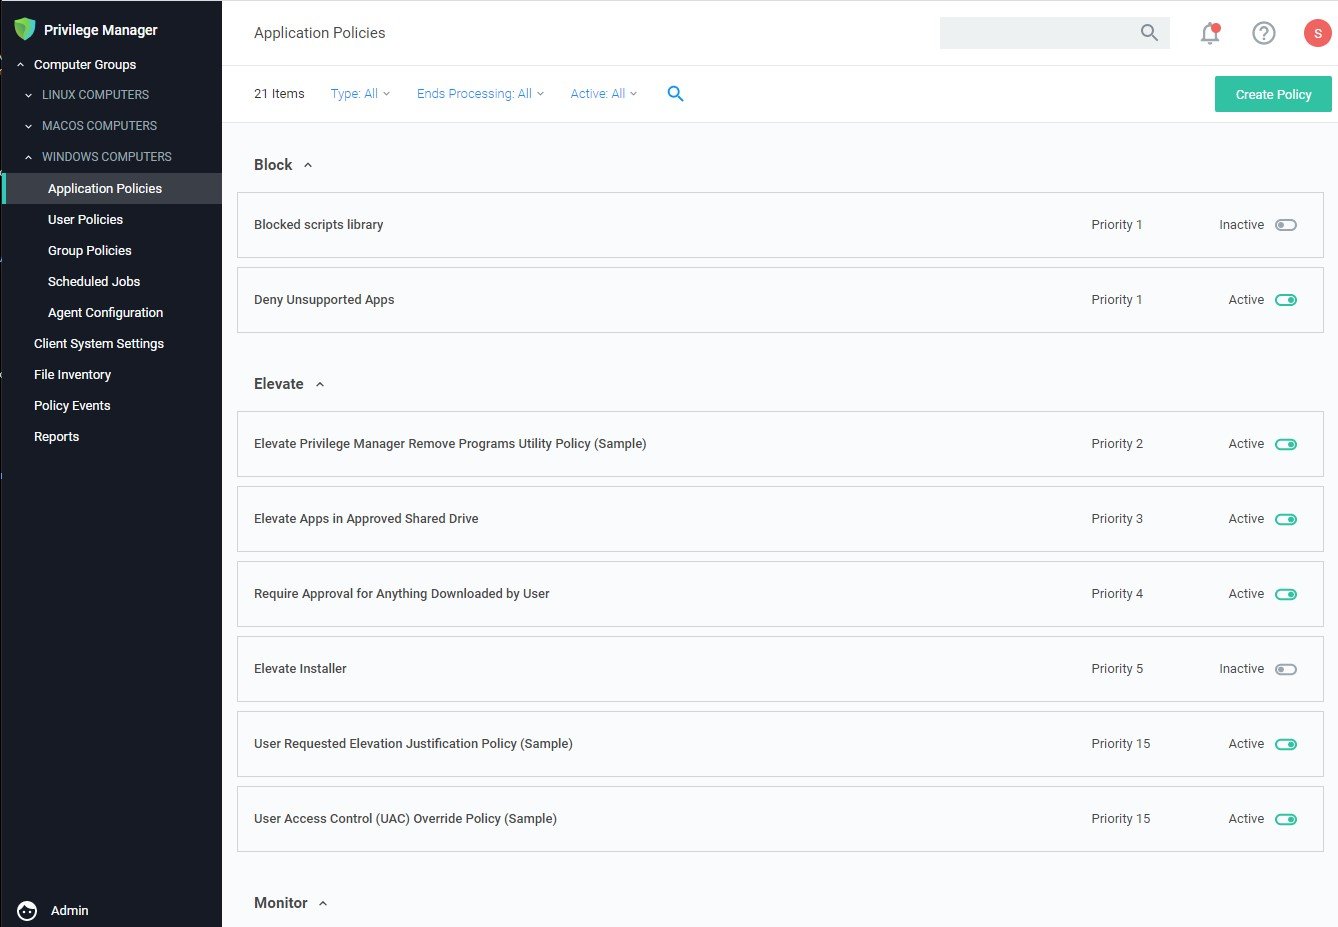Collapse the Block section

(x=308, y=165)
